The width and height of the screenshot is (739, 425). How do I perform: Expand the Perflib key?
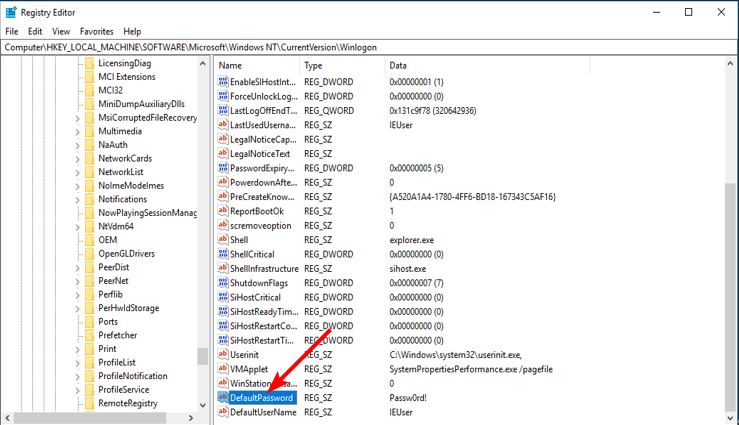[x=77, y=295]
